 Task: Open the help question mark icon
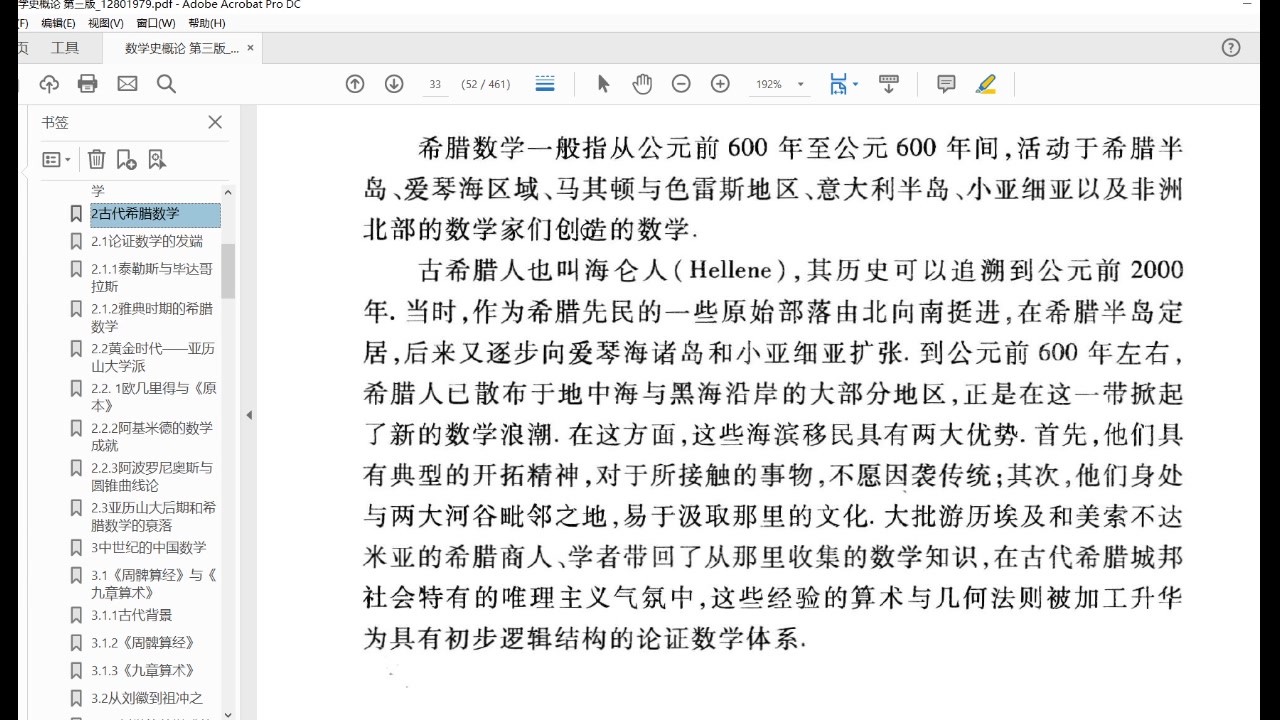[1231, 47]
